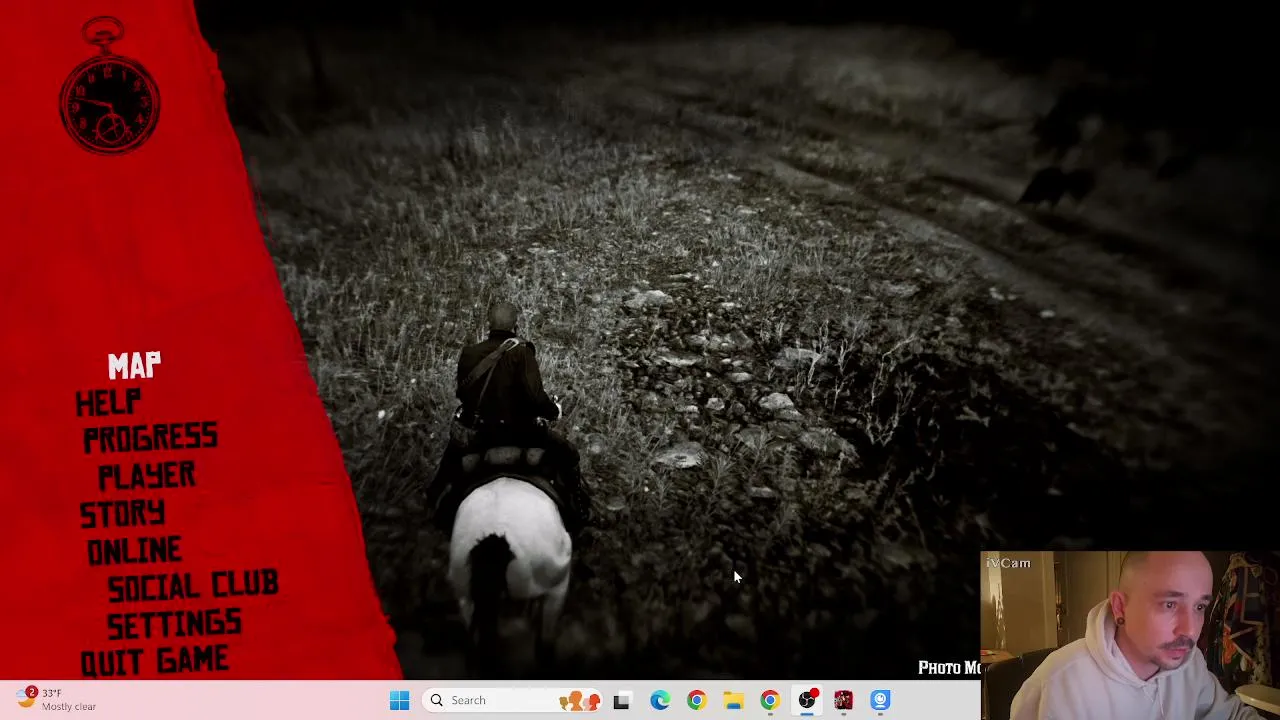Screen dimensions: 1280x720
Task: Click the Photo Mode prompt
Action: [949, 668]
